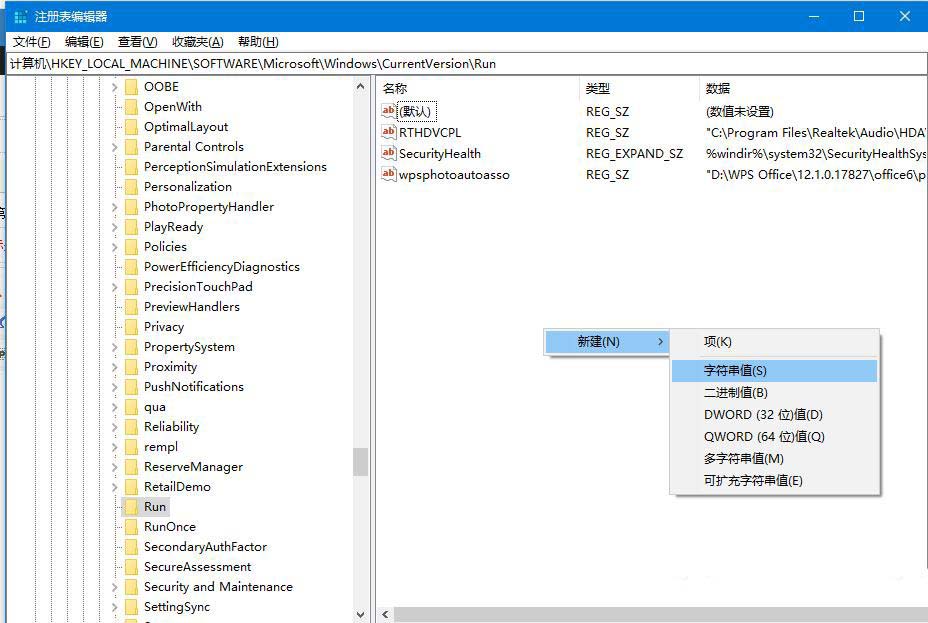The image size is (928, 623).
Task: Click the tree pane vertical scrollbar thumb
Action: pyautogui.click(x=360, y=461)
